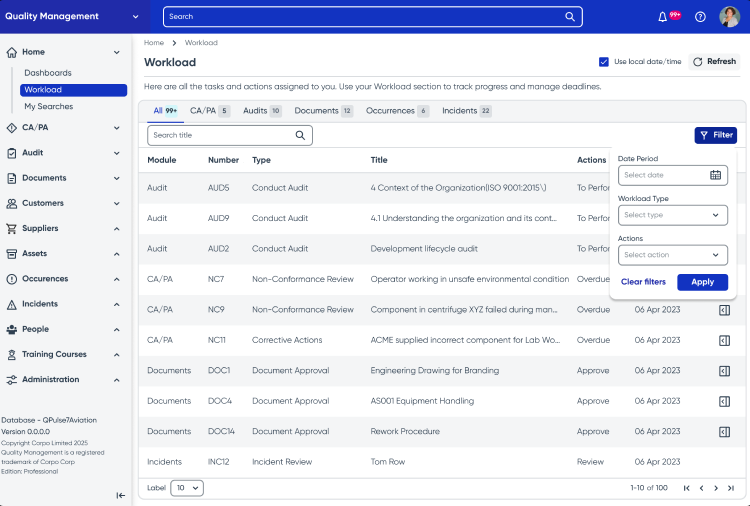750x506 pixels.
Task: Click the Tom Row title cell
Action: click(x=387, y=462)
